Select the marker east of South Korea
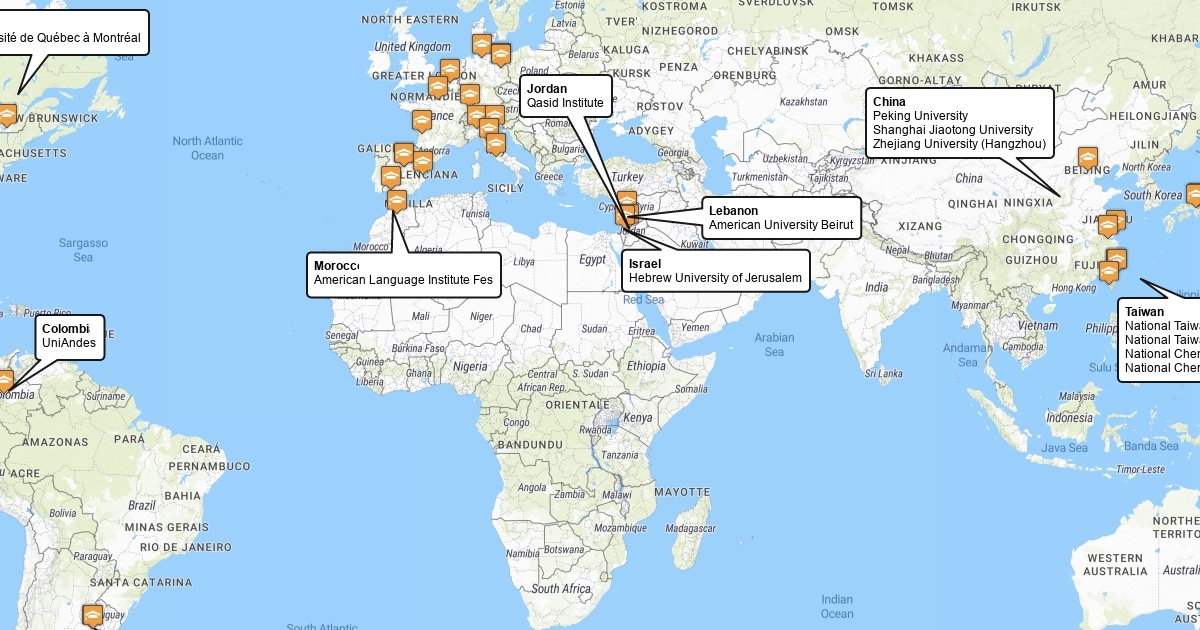Screen dimensions: 1200x630 point(1193,194)
